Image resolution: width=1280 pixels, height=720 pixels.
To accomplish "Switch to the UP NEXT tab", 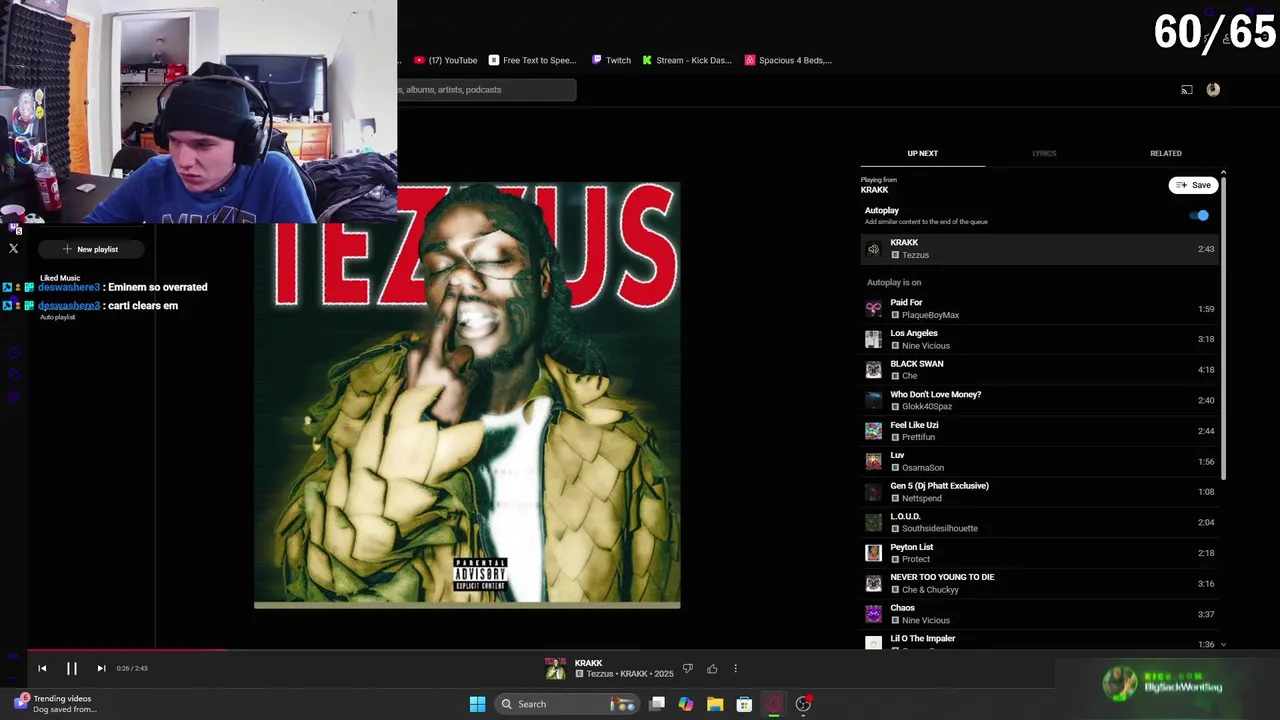I will pos(922,153).
